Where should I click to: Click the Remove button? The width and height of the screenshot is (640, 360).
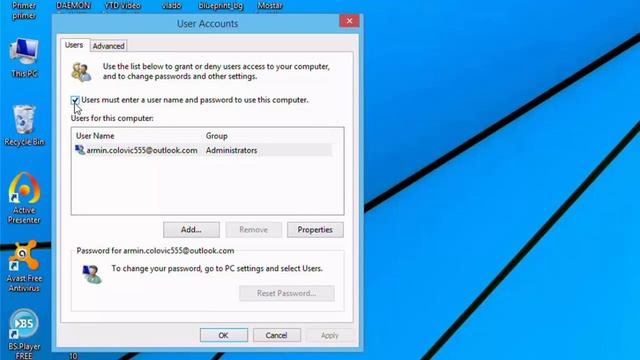(253, 230)
